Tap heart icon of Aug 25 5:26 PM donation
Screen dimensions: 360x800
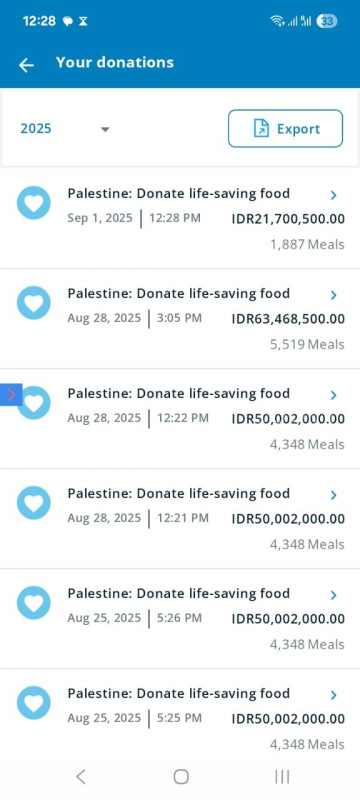pos(34,603)
